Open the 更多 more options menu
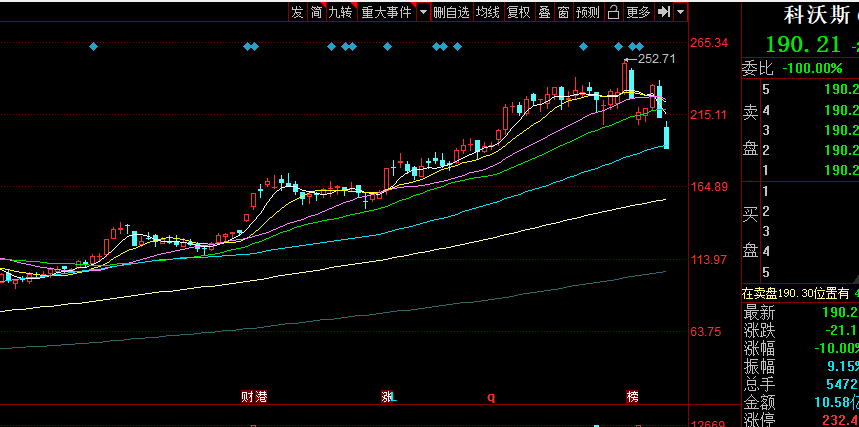Screen dimensions: 859x427 coord(638,12)
